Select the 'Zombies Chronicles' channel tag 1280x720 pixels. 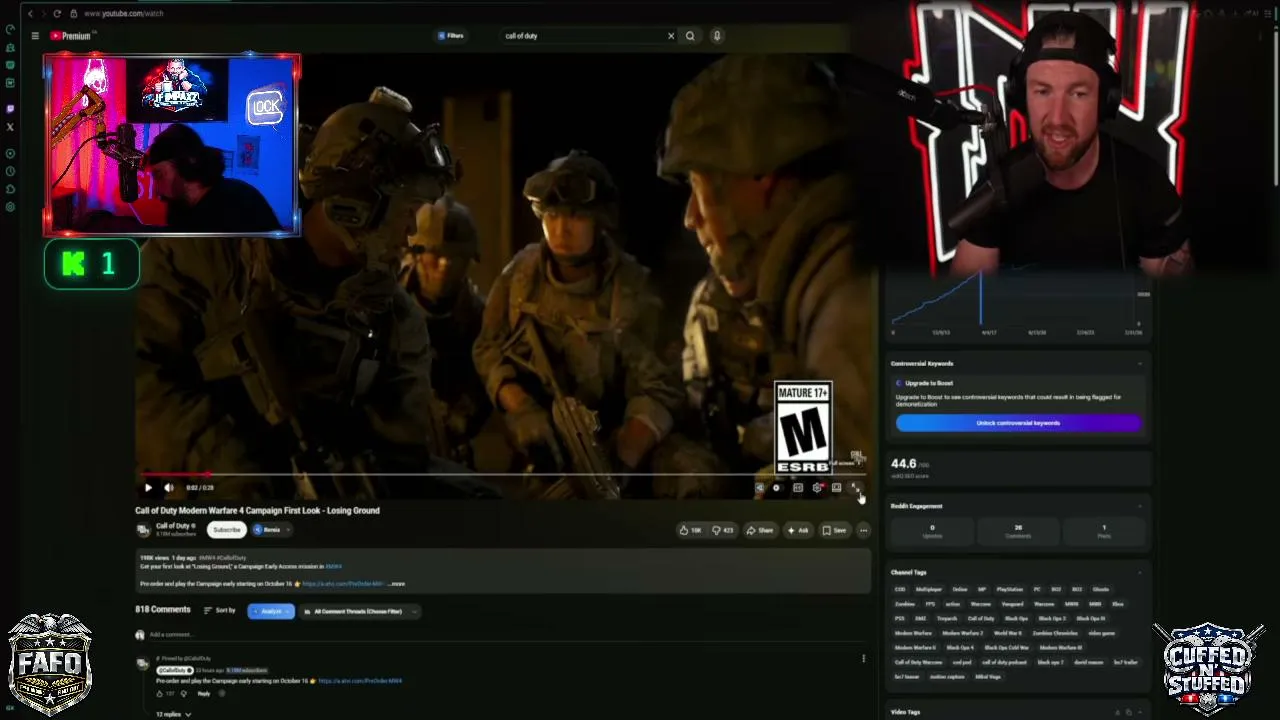1056,633
